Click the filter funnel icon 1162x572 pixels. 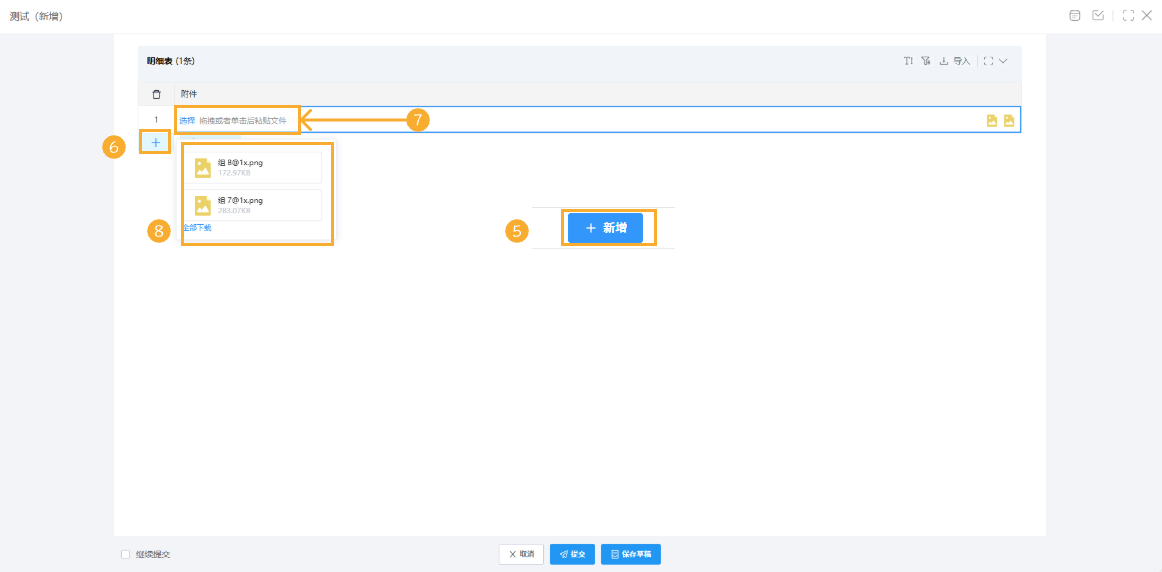tap(926, 61)
